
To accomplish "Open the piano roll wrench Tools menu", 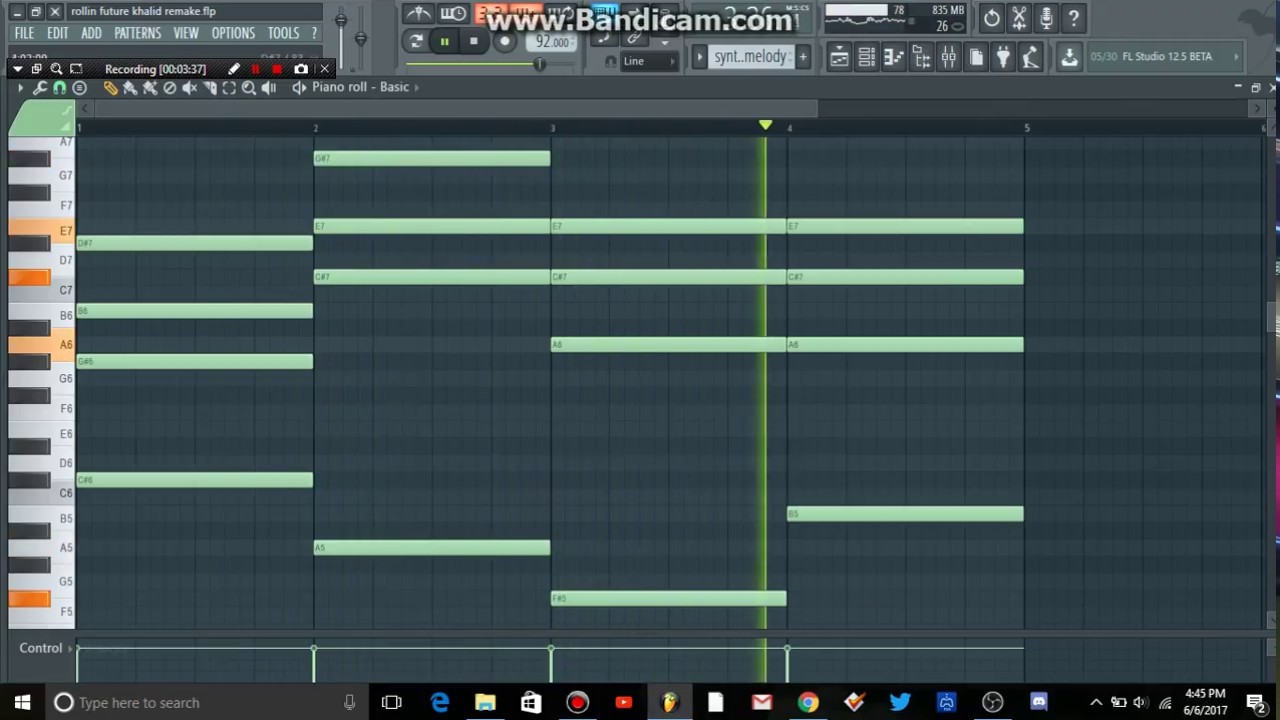I will point(39,88).
